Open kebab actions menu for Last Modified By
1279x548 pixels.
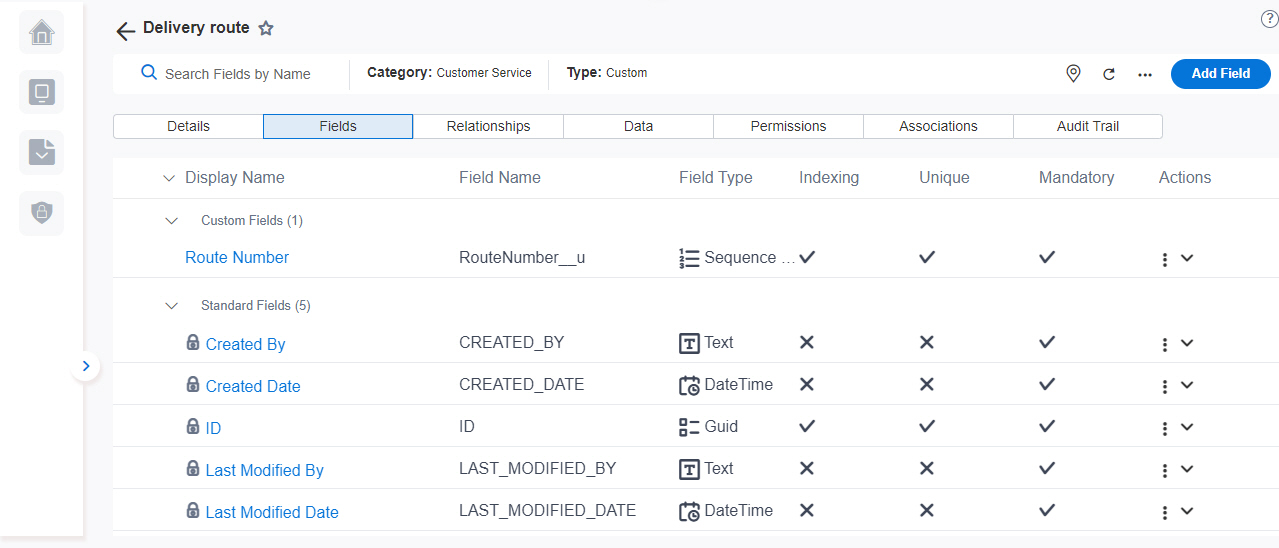[1165, 471]
